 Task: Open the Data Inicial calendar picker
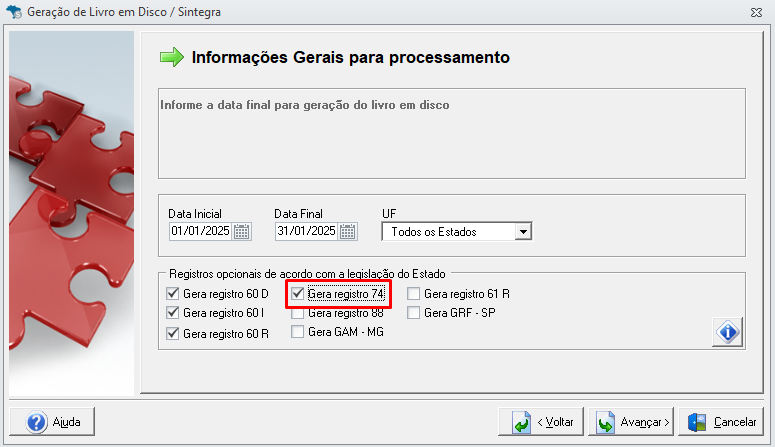242,231
